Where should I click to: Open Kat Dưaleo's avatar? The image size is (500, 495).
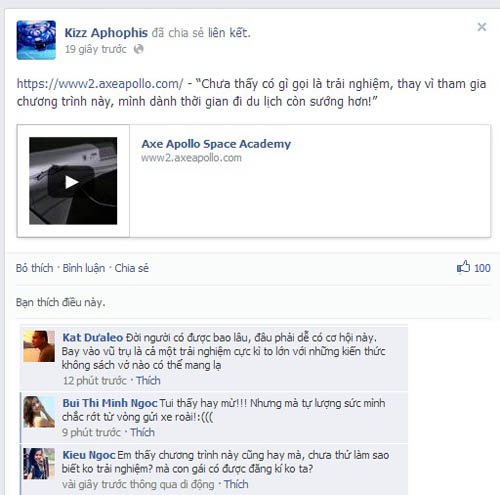click(39, 346)
